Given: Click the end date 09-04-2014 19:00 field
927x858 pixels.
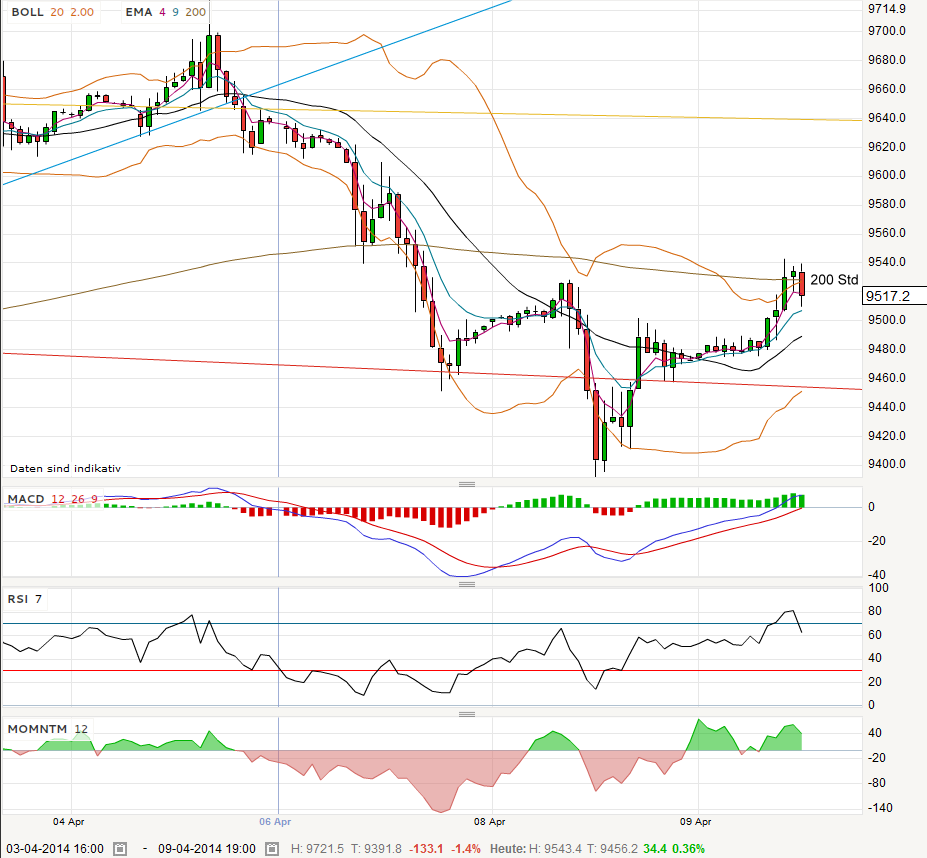Looking at the screenshot, I should 207,849.
